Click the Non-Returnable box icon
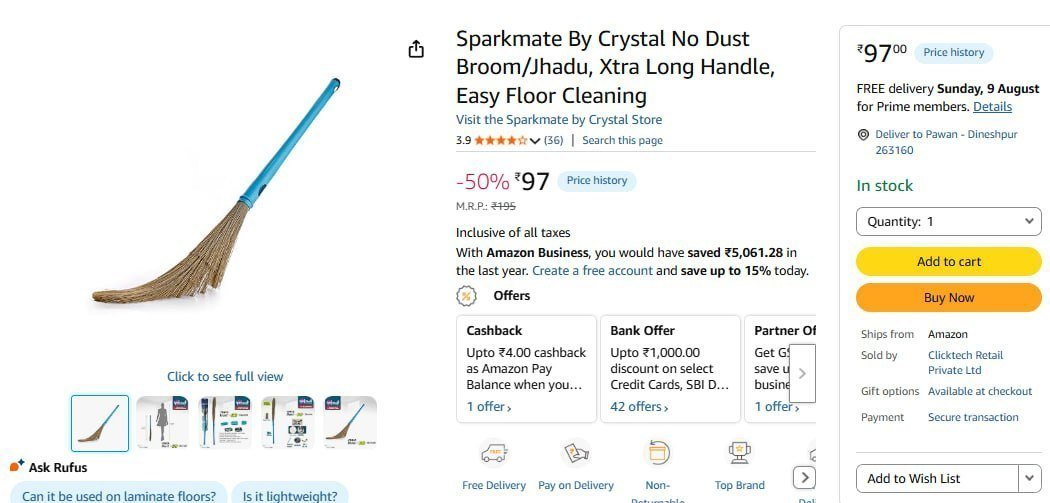The height and width of the screenshot is (503, 1050). click(658, 453)
